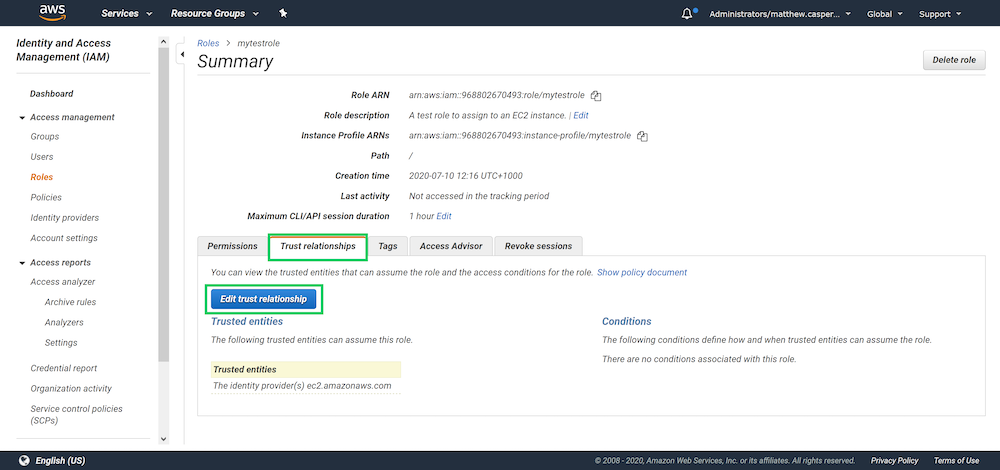Open the Global region dropdown
This screenshot has width=1000, height=470.
click(884, 14)
